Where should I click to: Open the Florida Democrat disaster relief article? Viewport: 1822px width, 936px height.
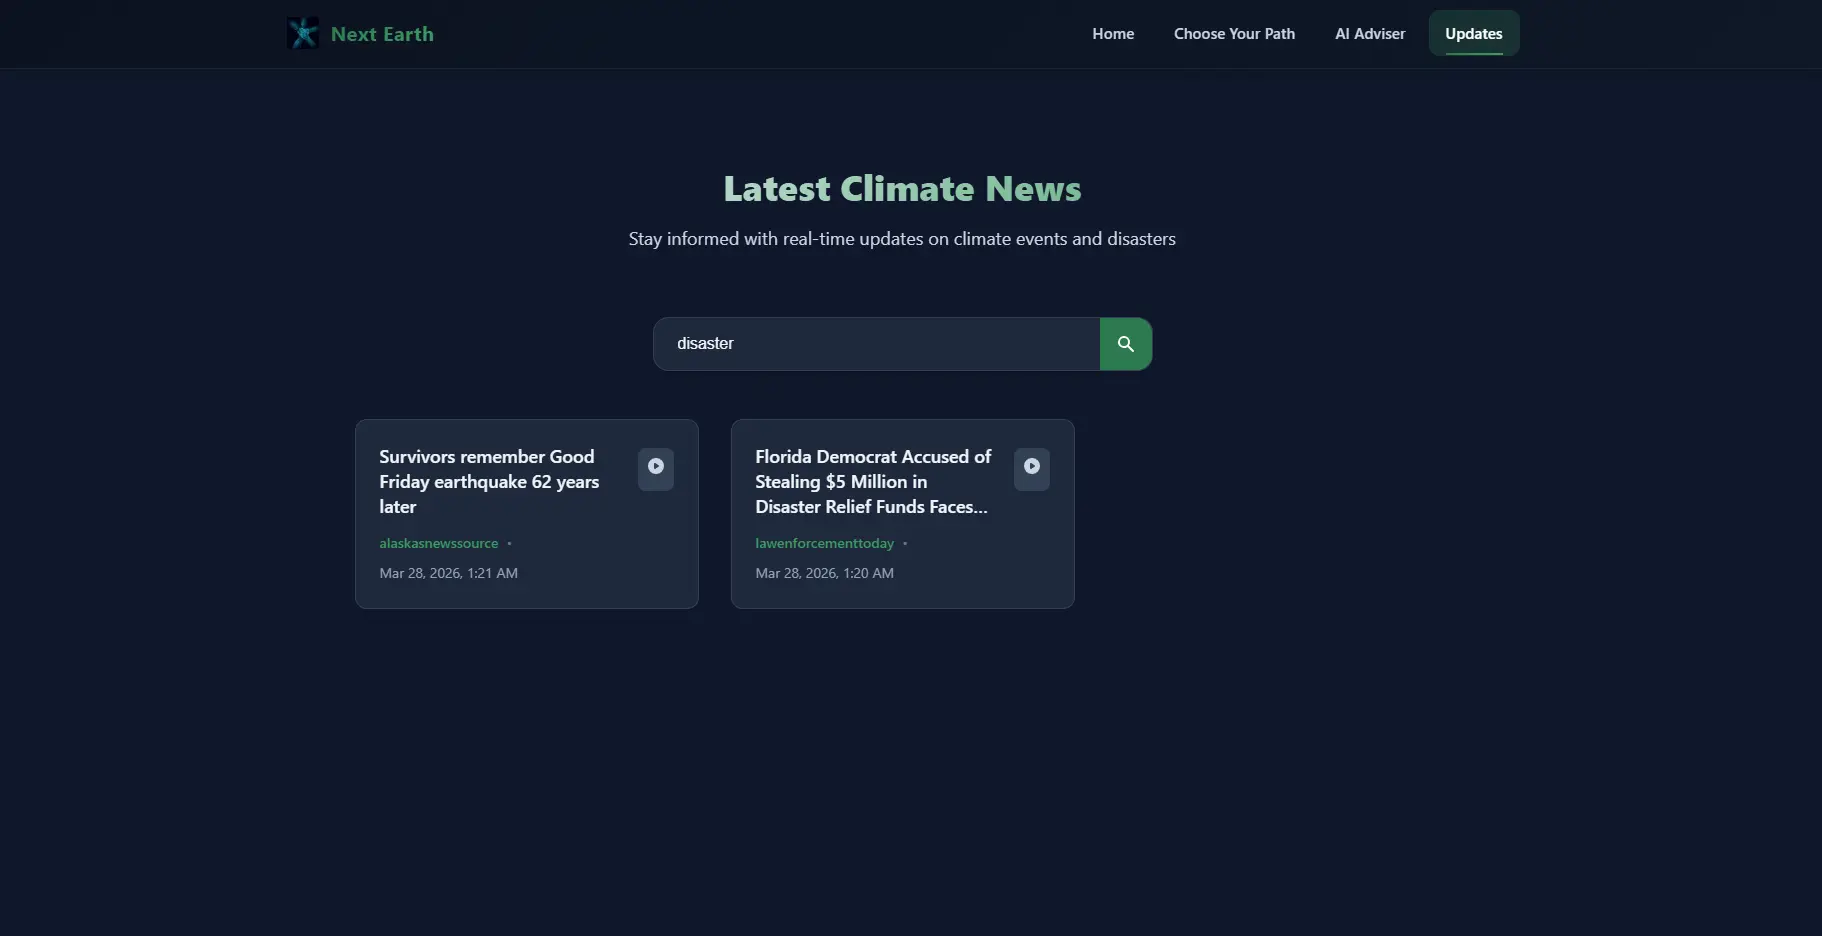click(x=872, y=481)
